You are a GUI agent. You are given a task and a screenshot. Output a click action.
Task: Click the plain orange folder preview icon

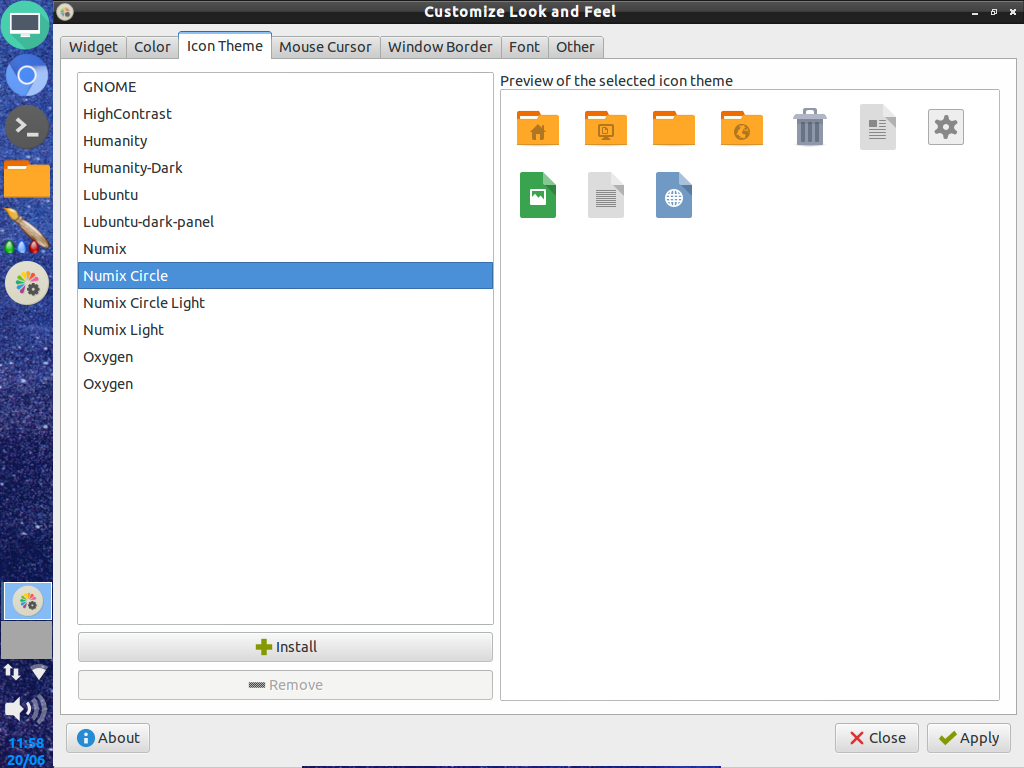pos(673,128)
